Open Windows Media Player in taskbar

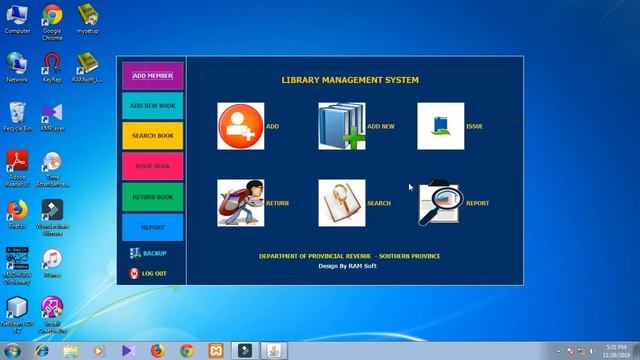99,351
